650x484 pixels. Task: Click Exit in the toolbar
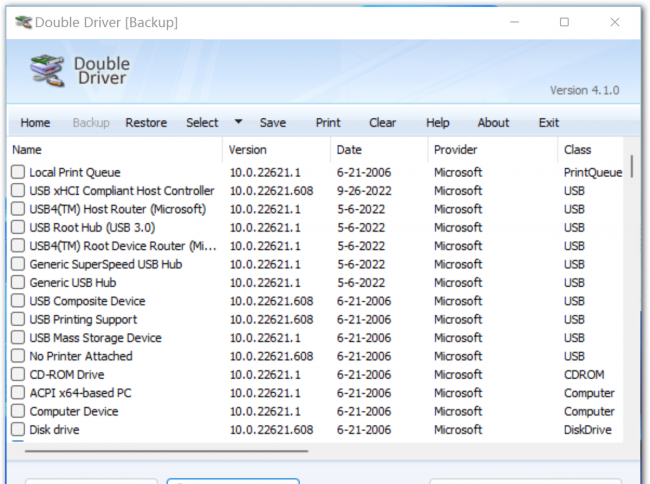548,123
